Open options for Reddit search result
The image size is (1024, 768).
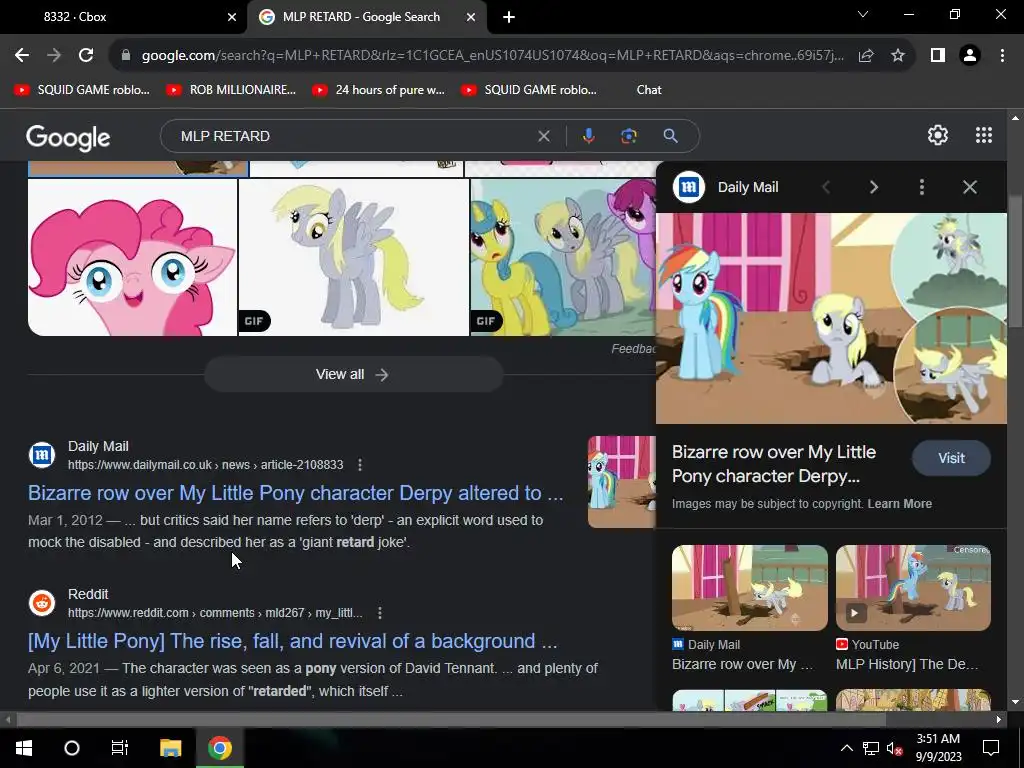(379, 613)
